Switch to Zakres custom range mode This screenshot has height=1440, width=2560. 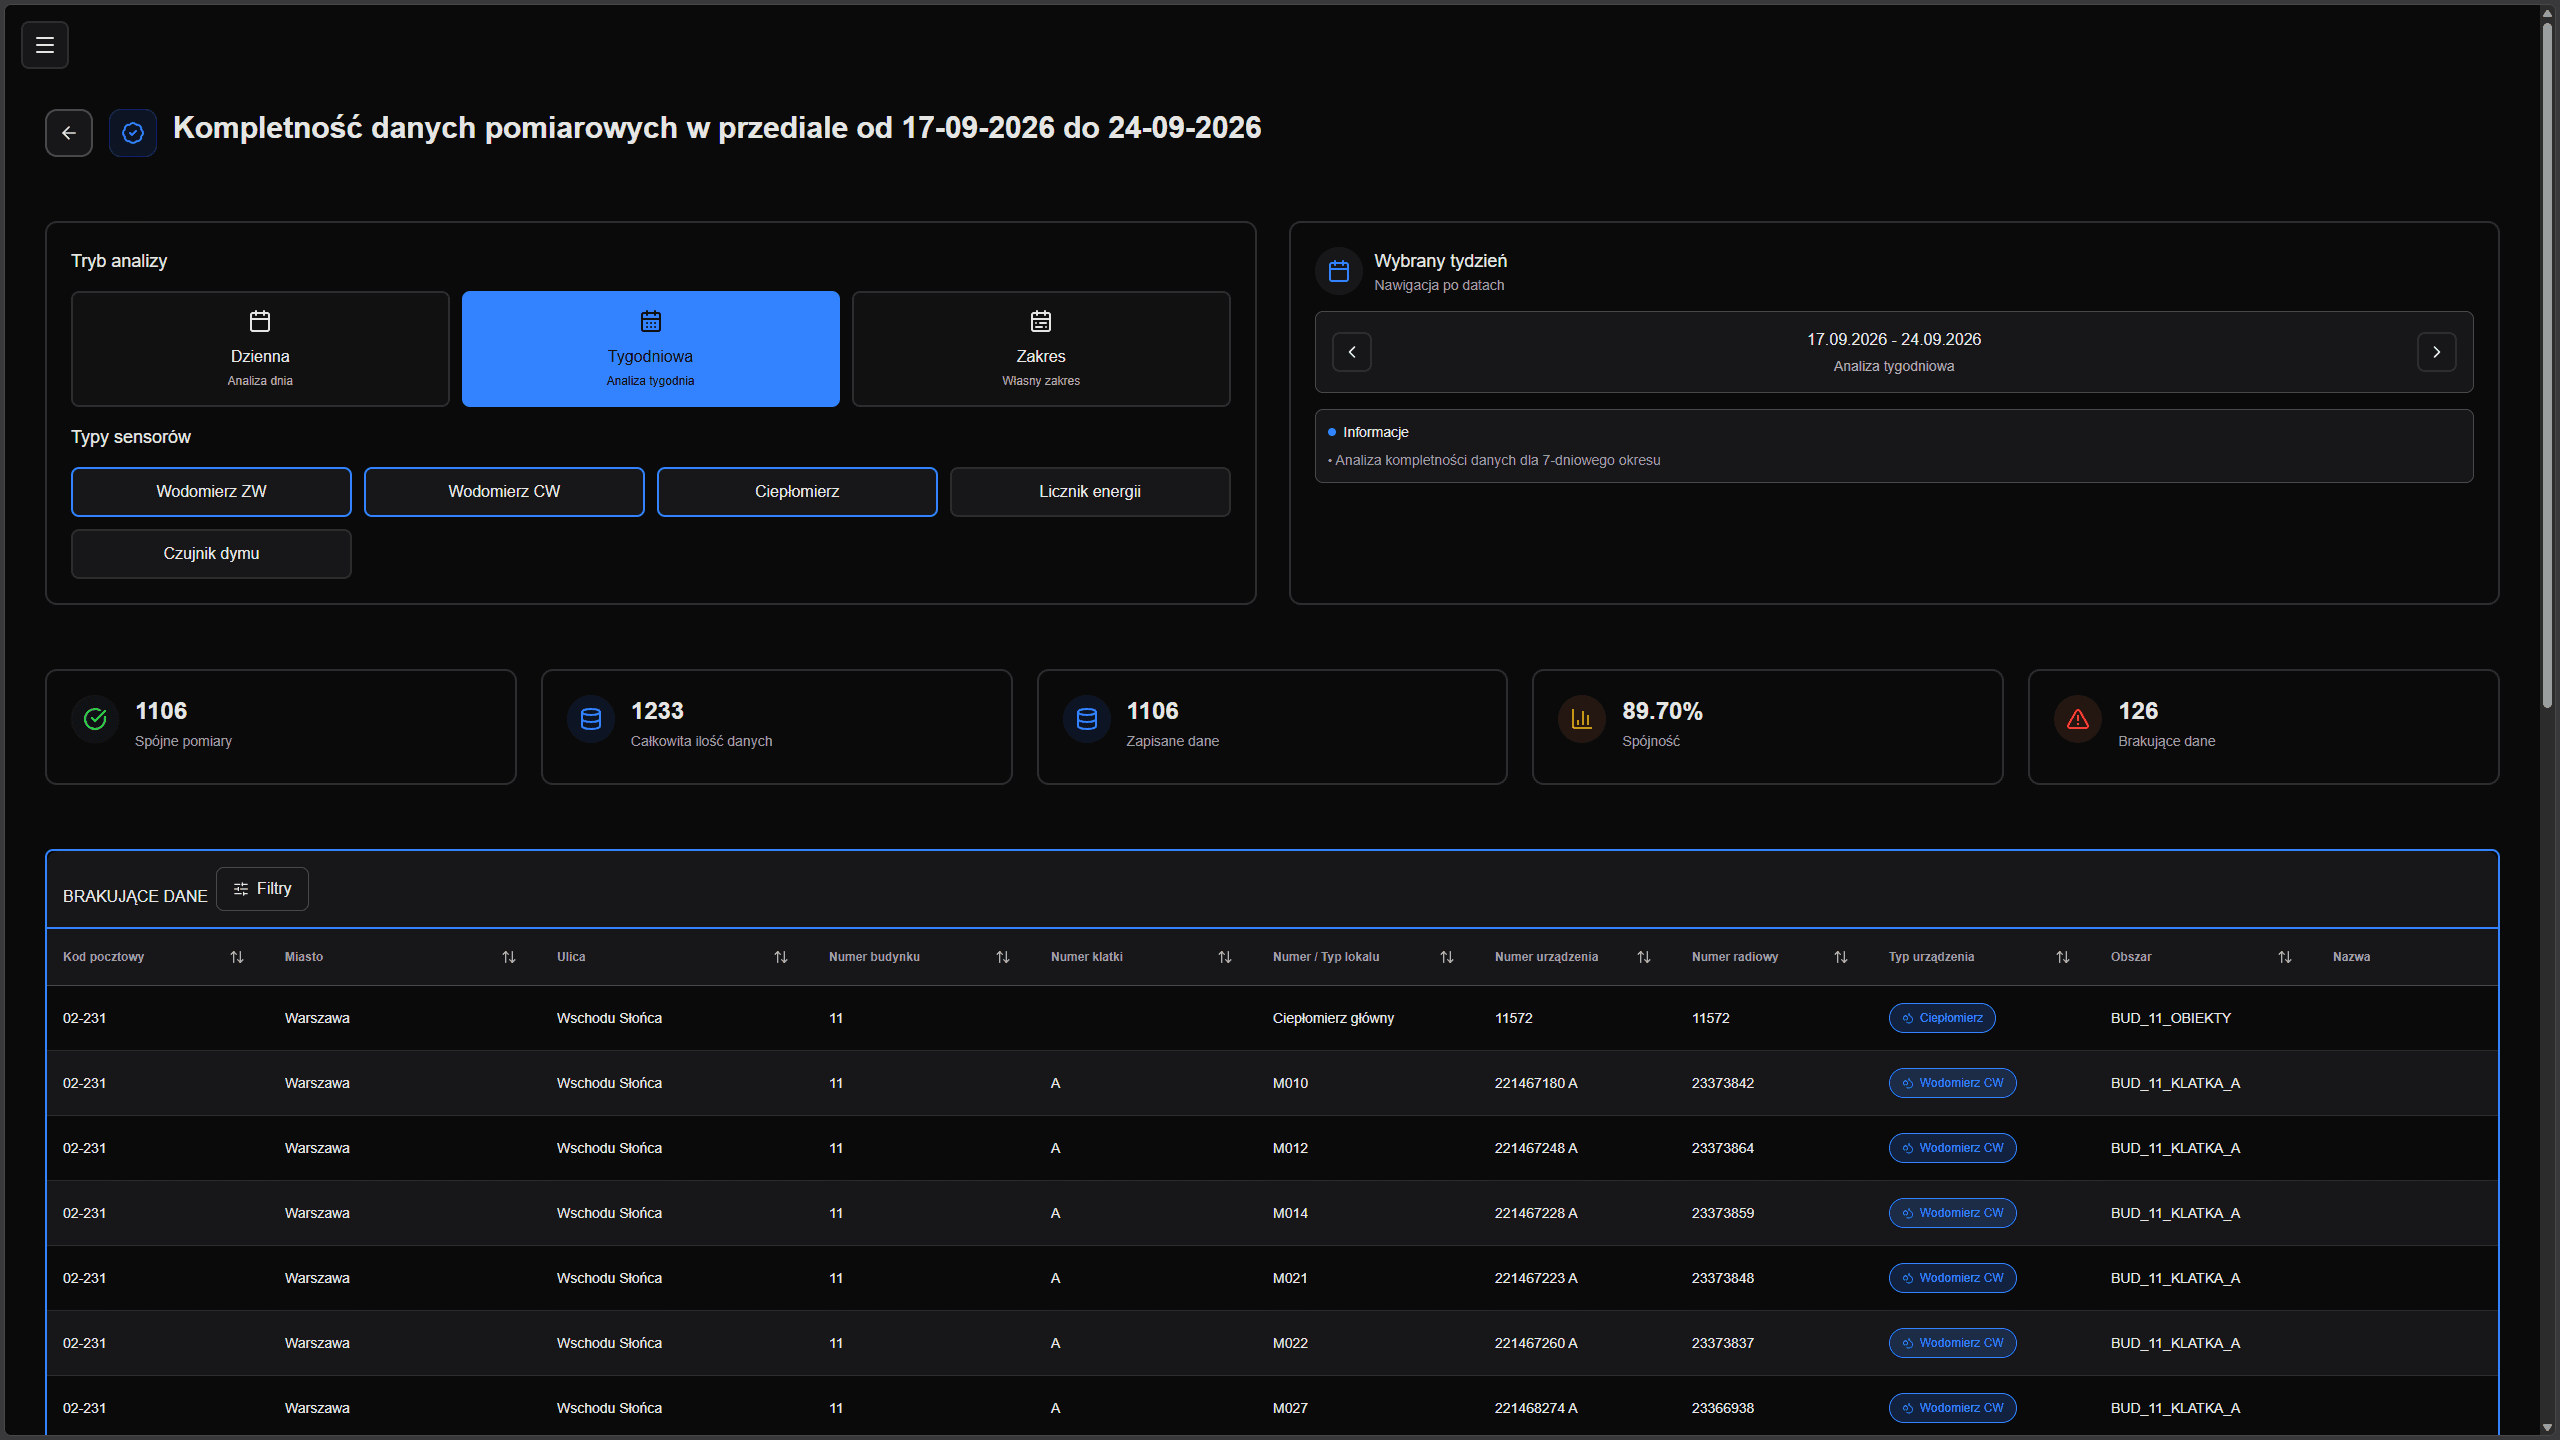tap(1041, 349)
